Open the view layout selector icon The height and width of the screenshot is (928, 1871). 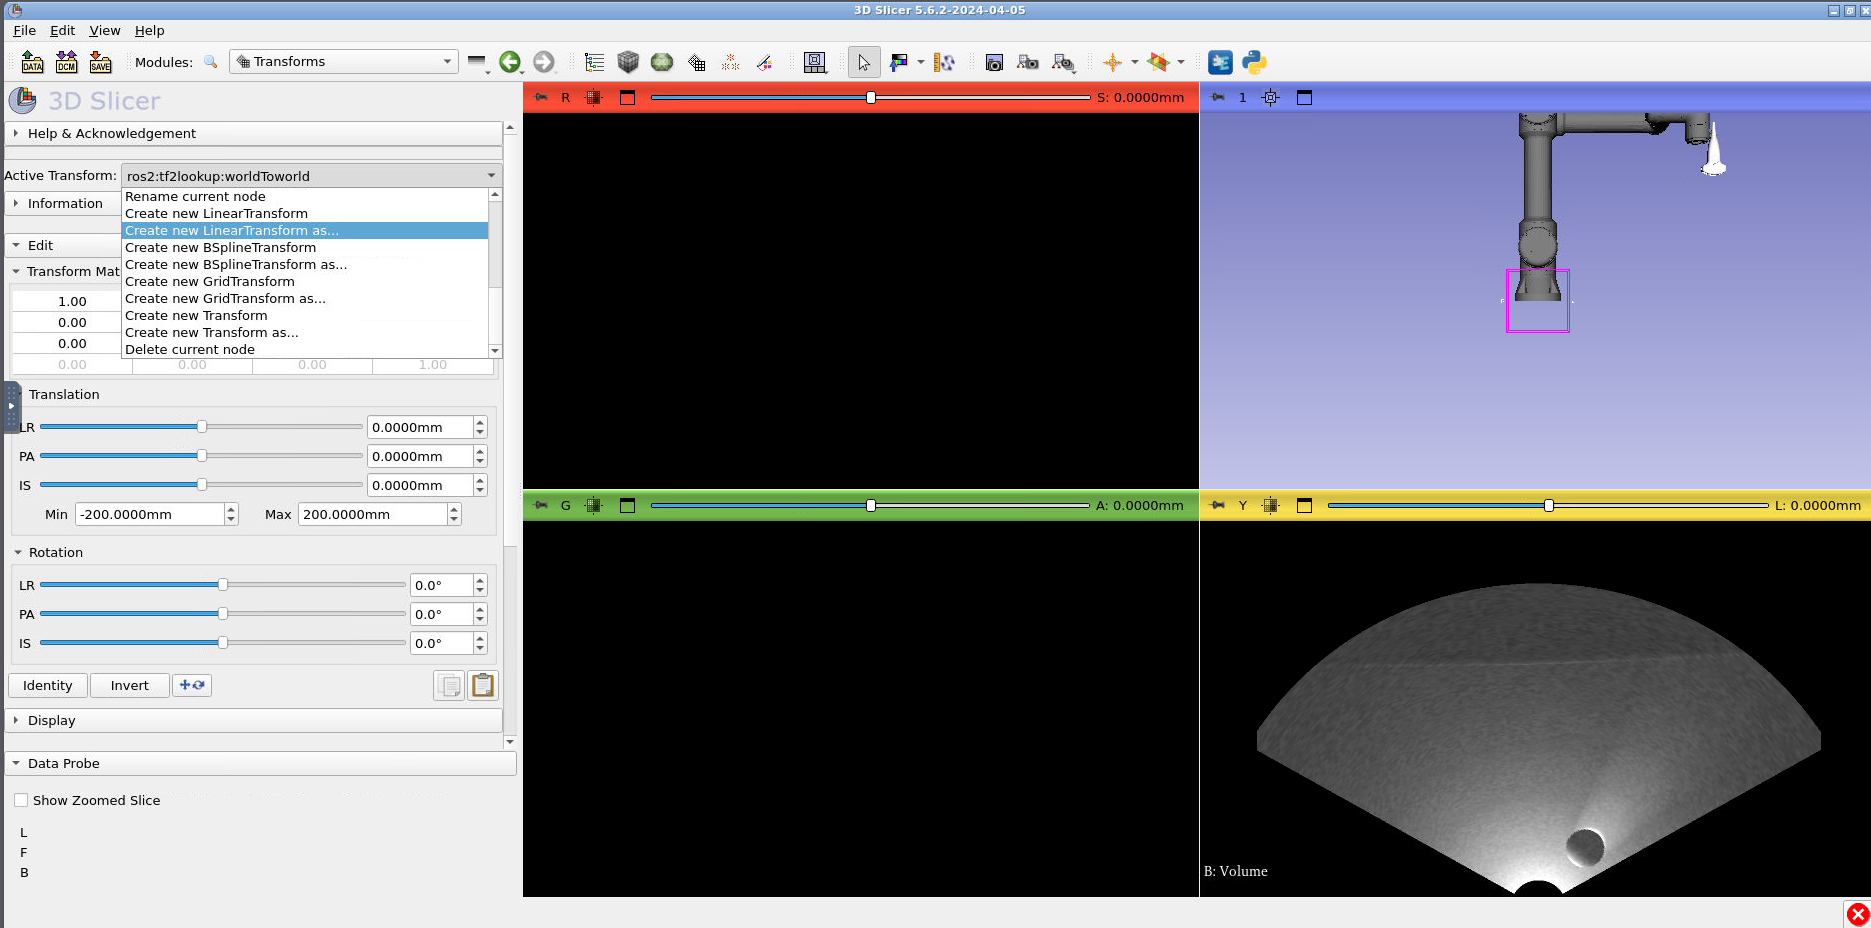pos(815,62)
